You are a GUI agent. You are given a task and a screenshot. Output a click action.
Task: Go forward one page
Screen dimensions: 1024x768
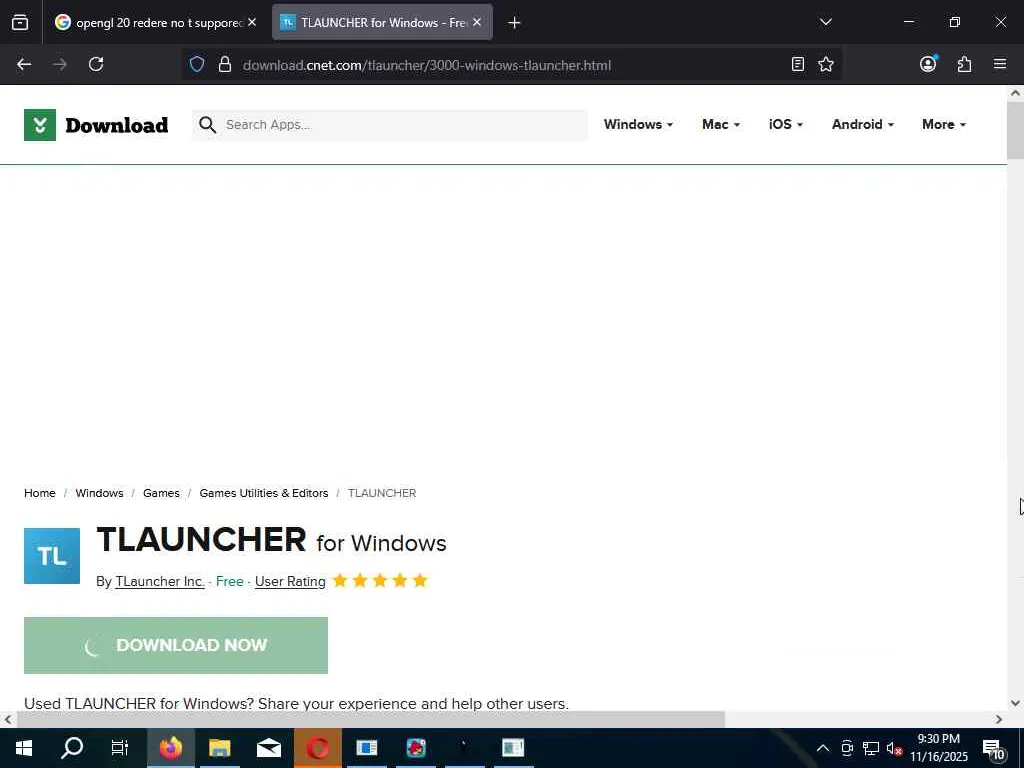(60, 64)
